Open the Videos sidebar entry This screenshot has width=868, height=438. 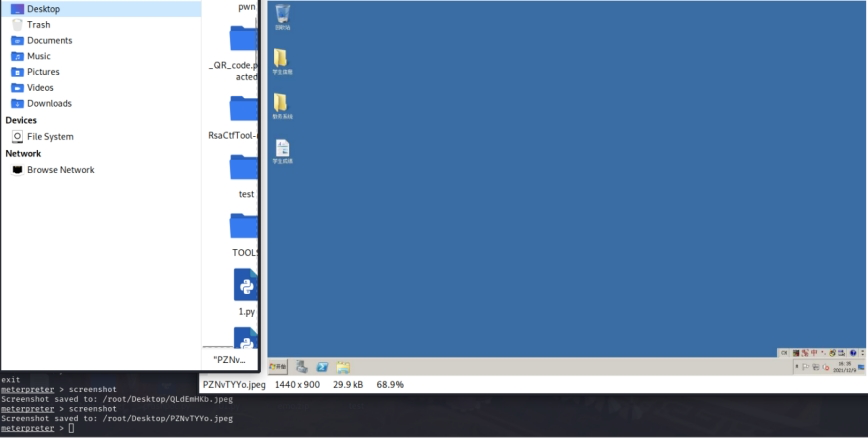tap(101, 87)
